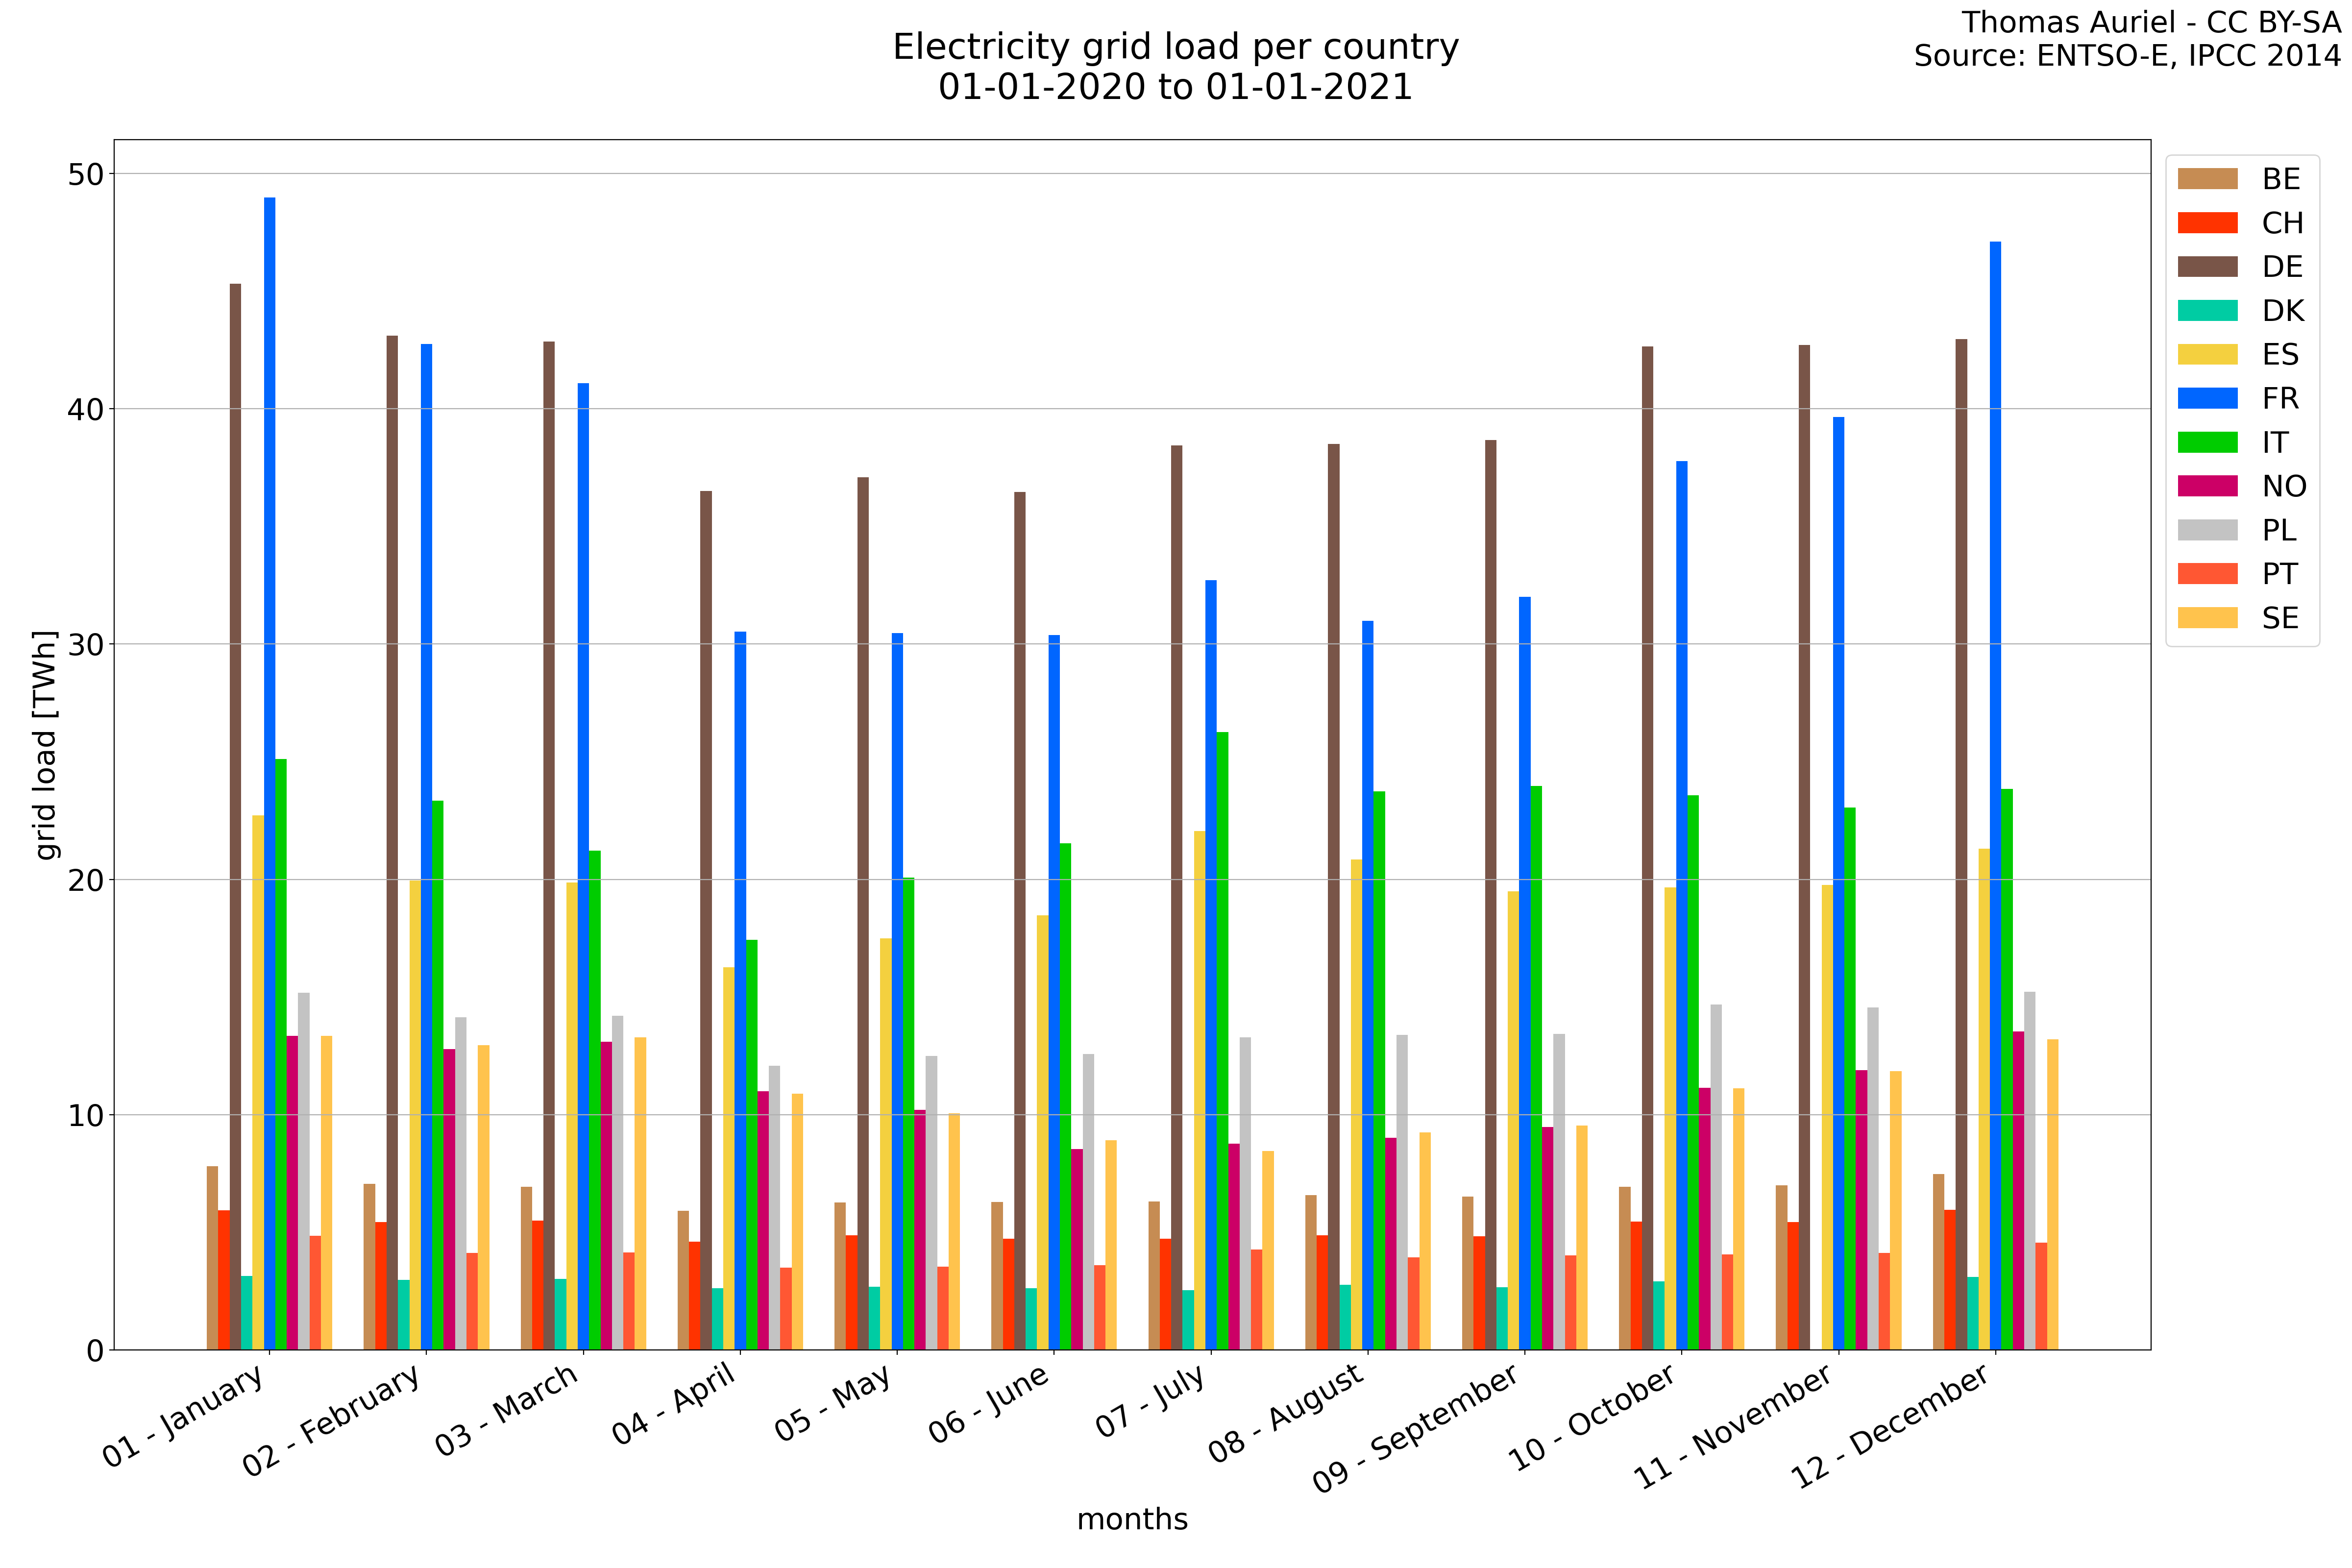The width and height of the screenshot is (2352, 1568).
Task: Click the ES yellow legend swatch
Action: 2207,354
